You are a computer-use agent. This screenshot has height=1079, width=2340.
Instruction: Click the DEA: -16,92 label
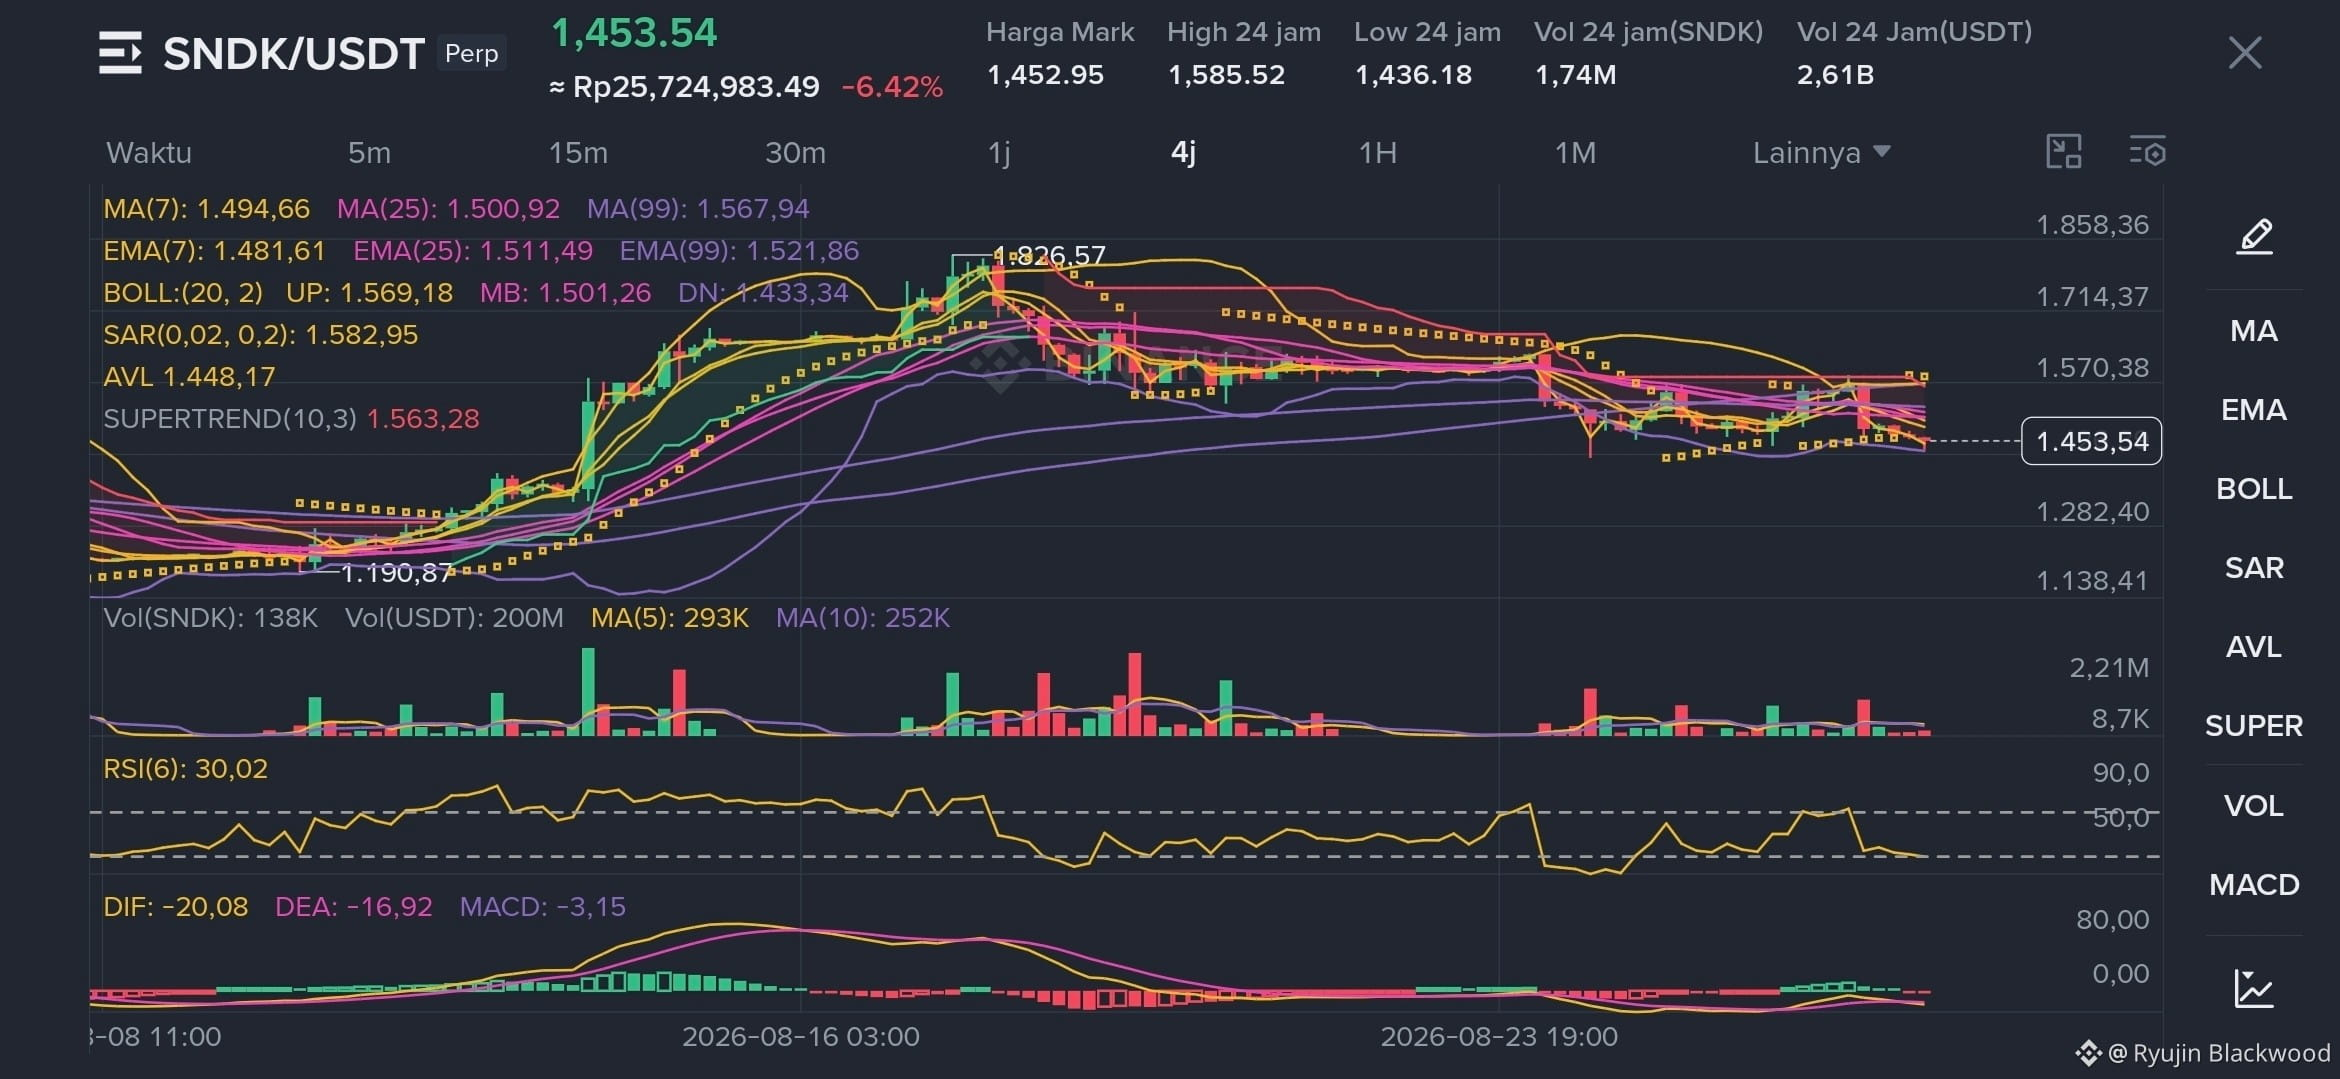click(354, 907)
